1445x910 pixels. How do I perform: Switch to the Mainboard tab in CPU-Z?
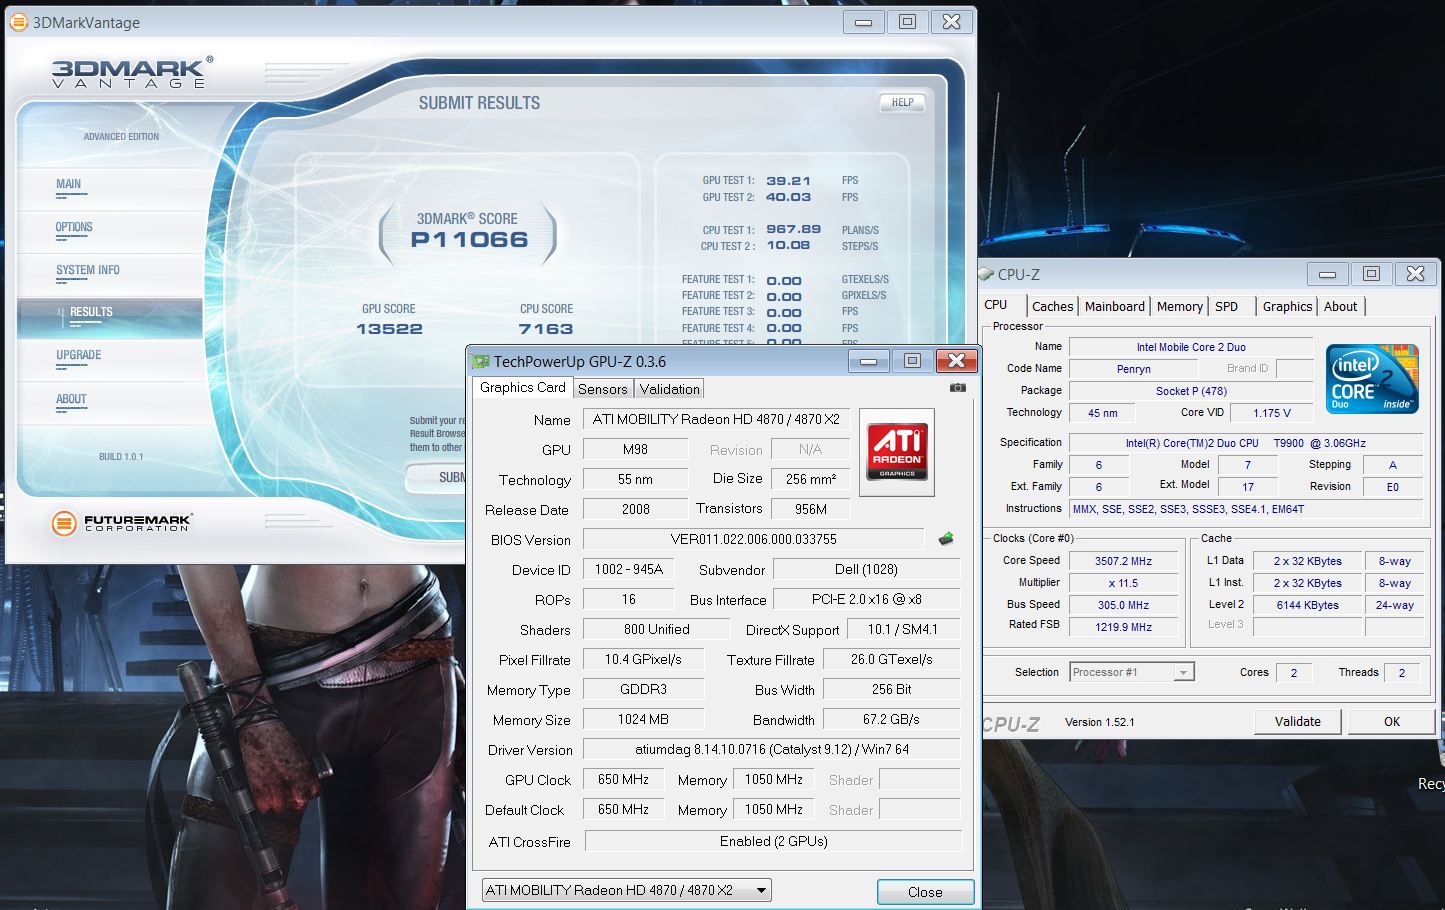[1114, 307]
